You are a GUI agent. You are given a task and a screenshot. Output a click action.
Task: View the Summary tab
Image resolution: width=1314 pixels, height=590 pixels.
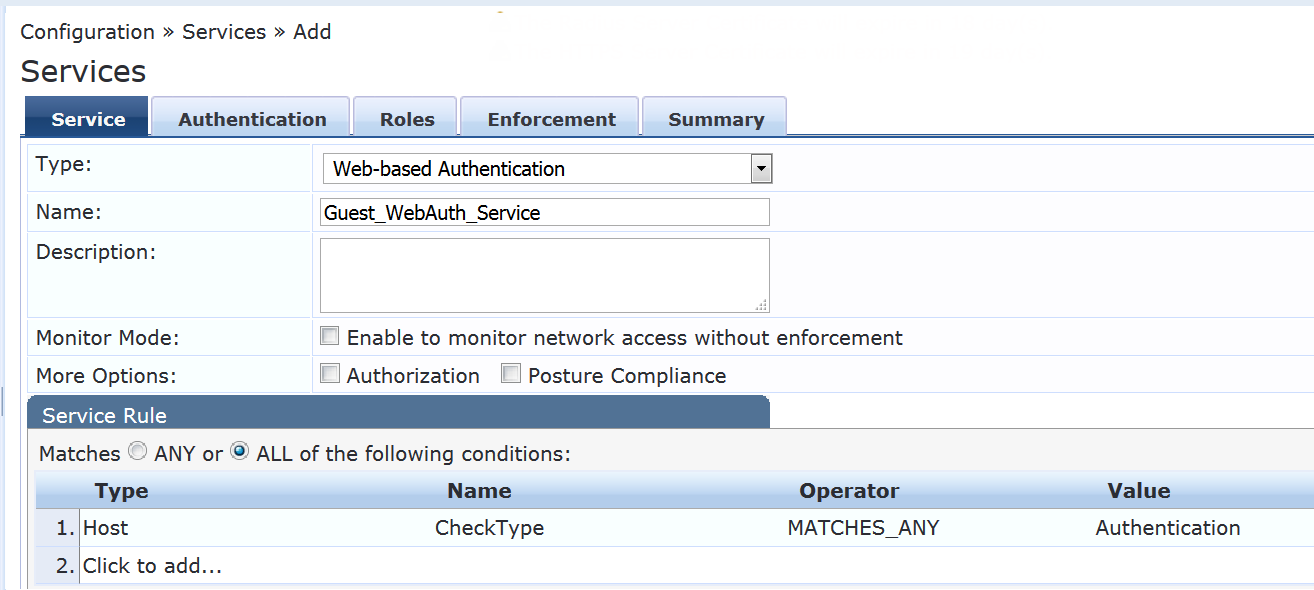point(716,119)
